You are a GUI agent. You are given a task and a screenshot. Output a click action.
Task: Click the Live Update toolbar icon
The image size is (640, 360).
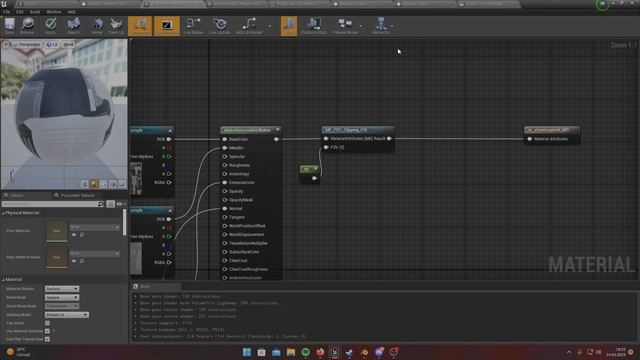pyautogui.click(x=220, y=26)
